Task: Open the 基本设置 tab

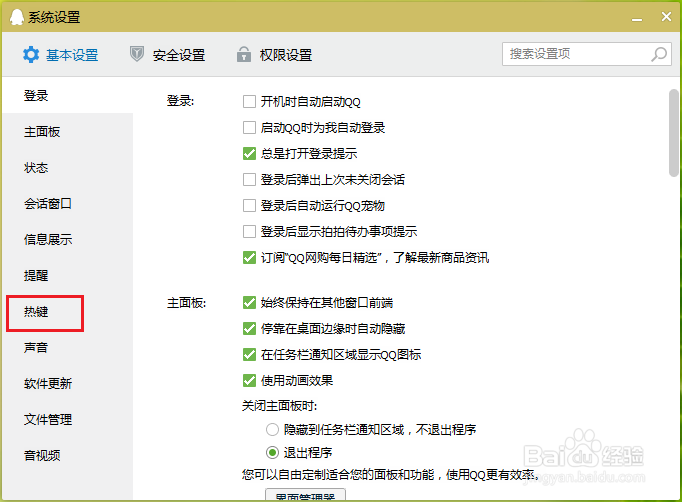Action: (61, 55)
